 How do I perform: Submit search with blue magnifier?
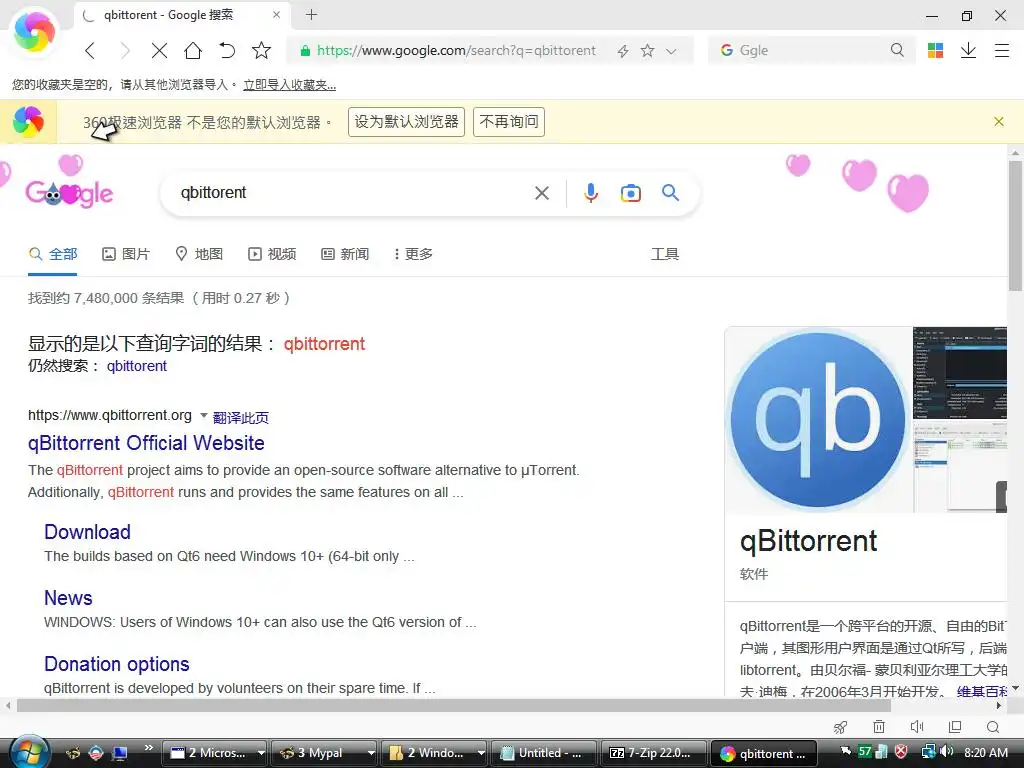coord(670,193)
